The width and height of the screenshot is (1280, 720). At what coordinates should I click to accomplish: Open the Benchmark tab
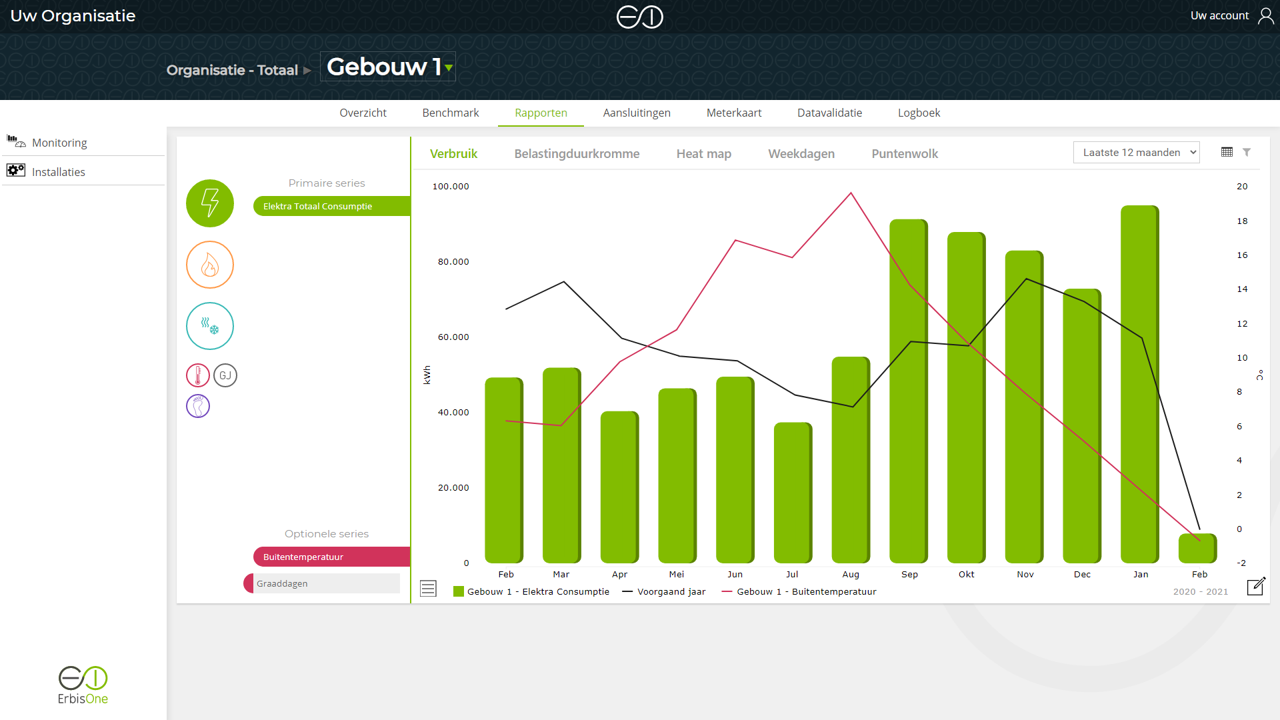click(450, 113)
